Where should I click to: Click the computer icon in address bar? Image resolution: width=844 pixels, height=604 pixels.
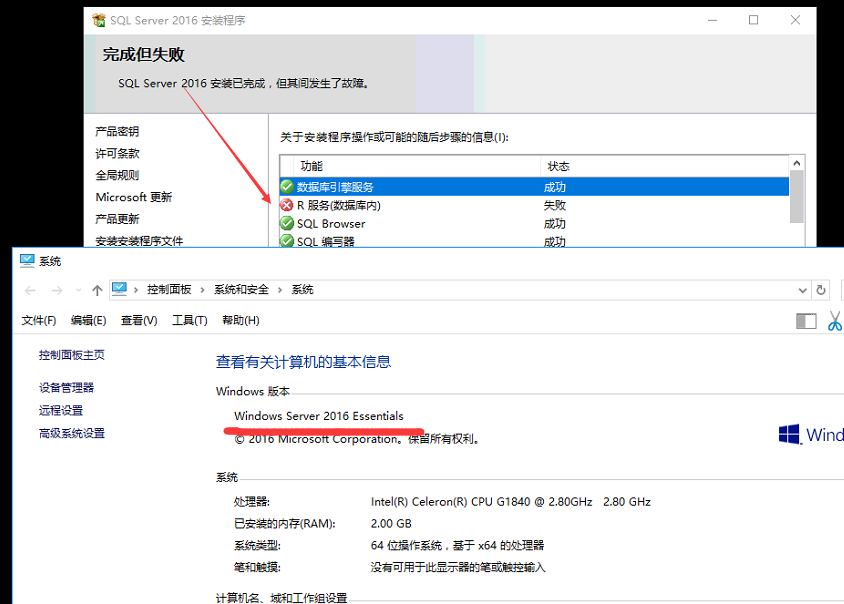tap(119, 290)
